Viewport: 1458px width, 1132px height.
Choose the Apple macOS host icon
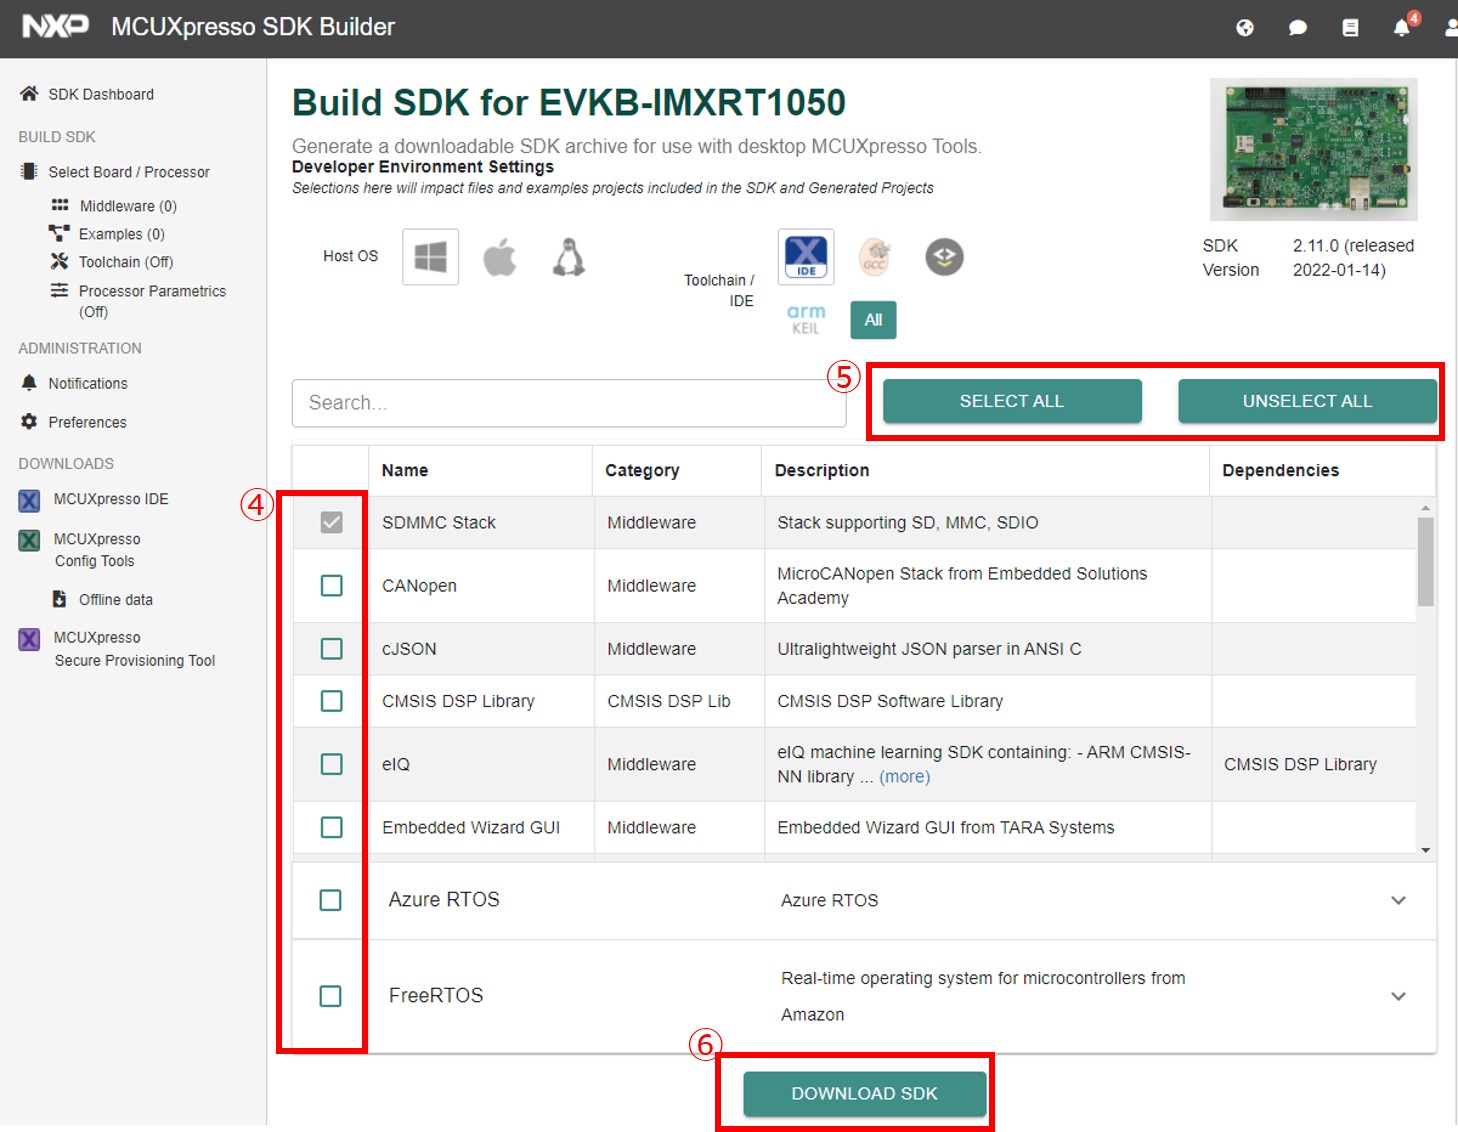point(500,257)
